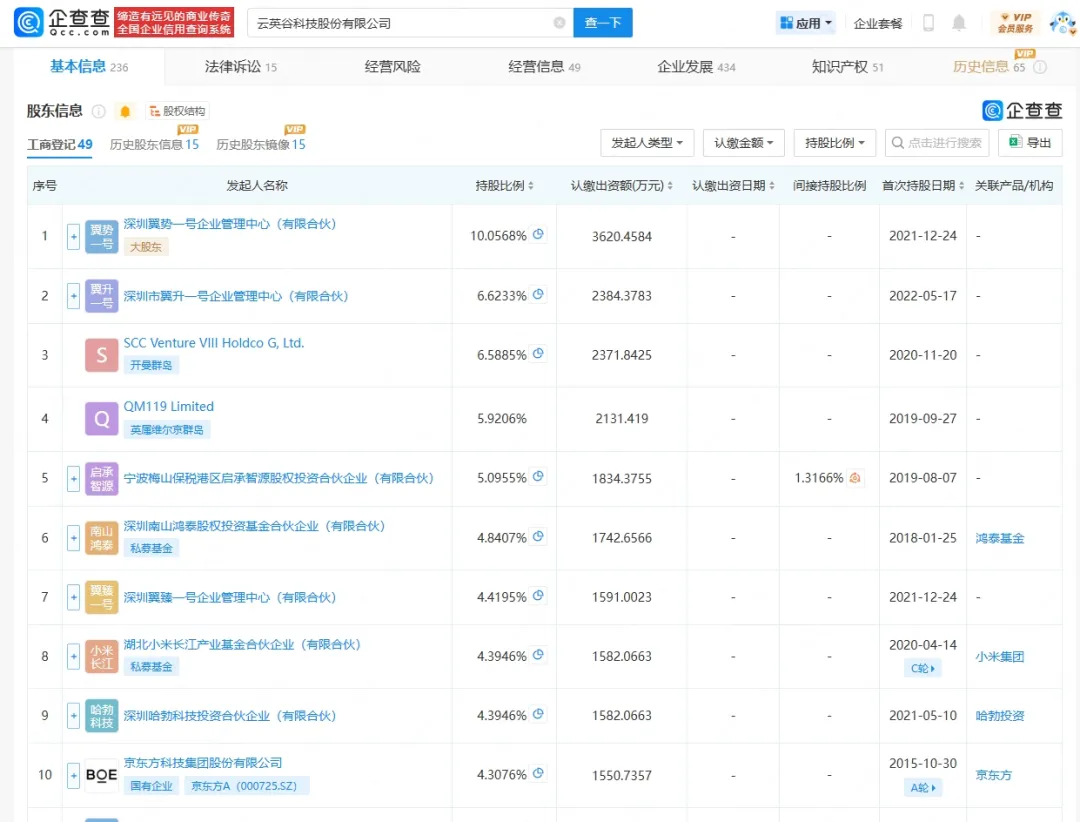Image resolution: width=1080 pixels, height=822 pixels.
Task: Click the 南山鸿泰 logo tile
Action: (101, 538)
